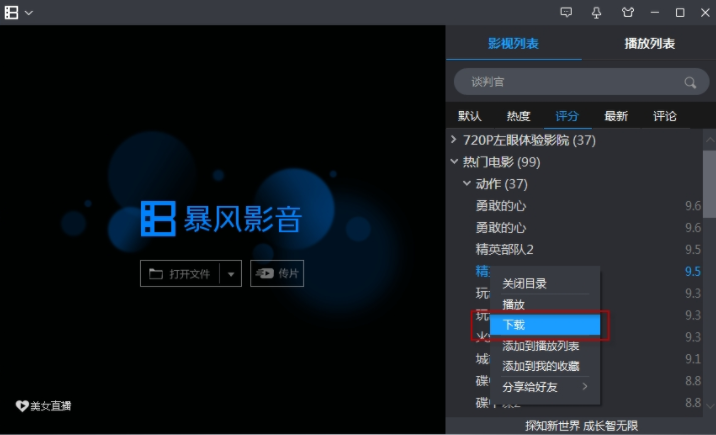Image resolution: width=716 pixels, height=435 pixels.
Task: Click the scrollbar down arrow in list
Action: tap(710, 405)
